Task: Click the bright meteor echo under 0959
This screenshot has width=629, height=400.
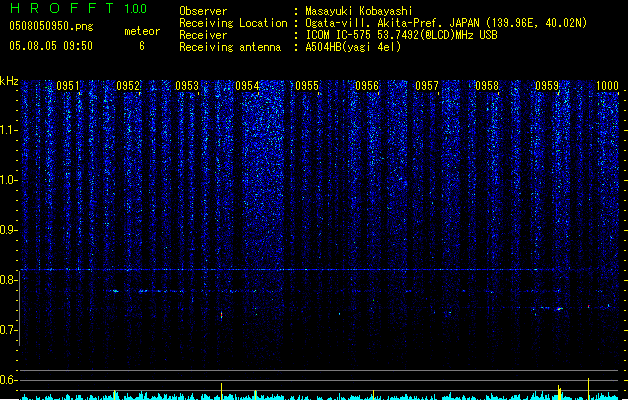Action: [560, 309]
